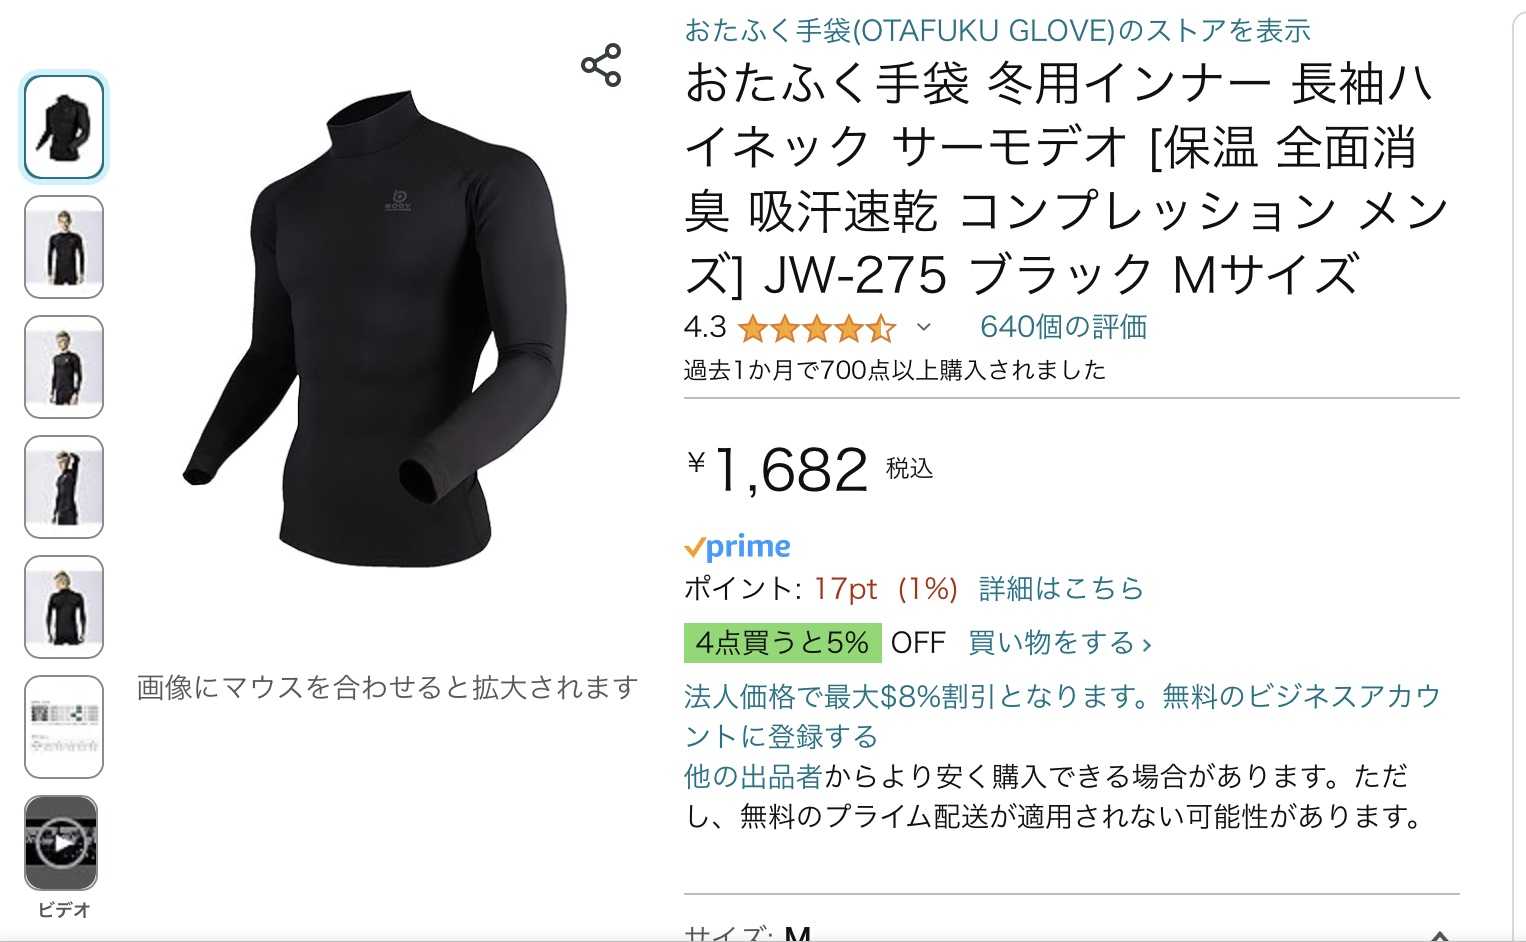Select the fifth thumbnail showing back view
Screen dimensions: 1526x942
(64, 607)
